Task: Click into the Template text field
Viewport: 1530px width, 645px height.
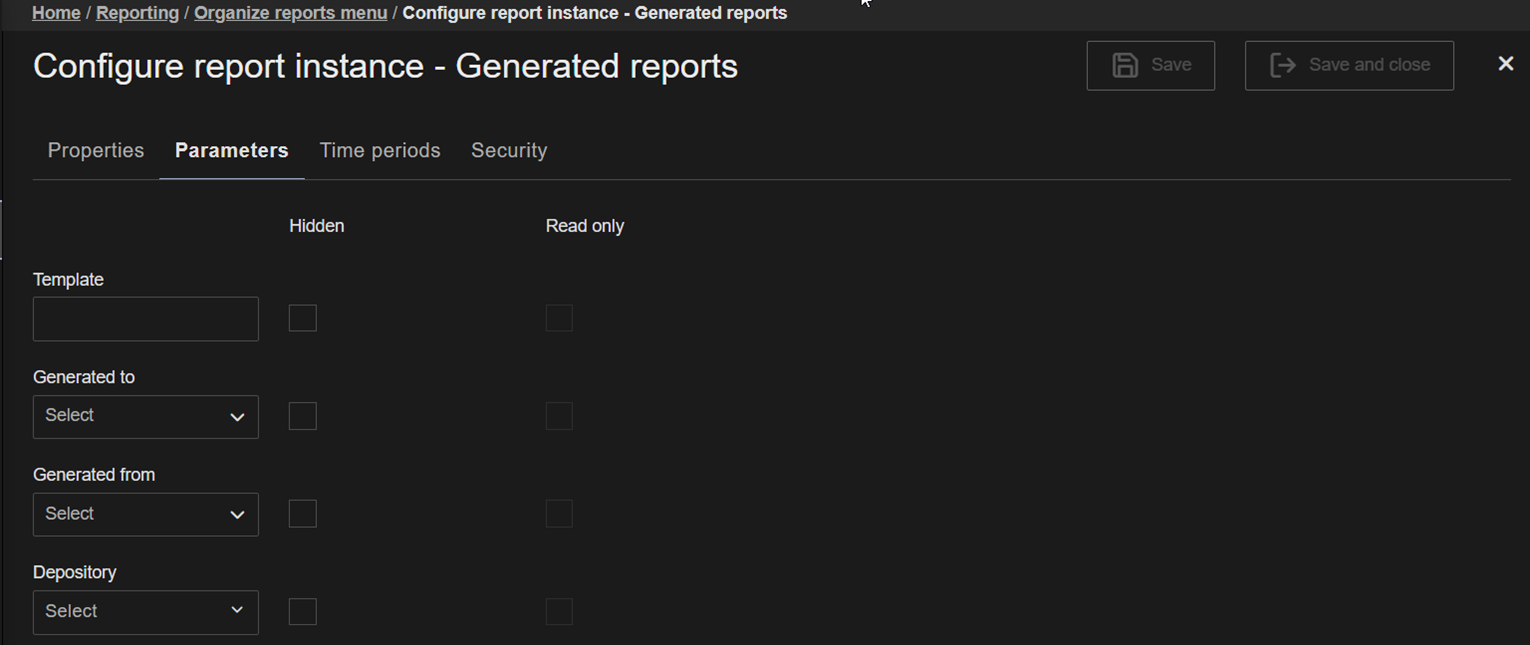Action: pos(145,319)
